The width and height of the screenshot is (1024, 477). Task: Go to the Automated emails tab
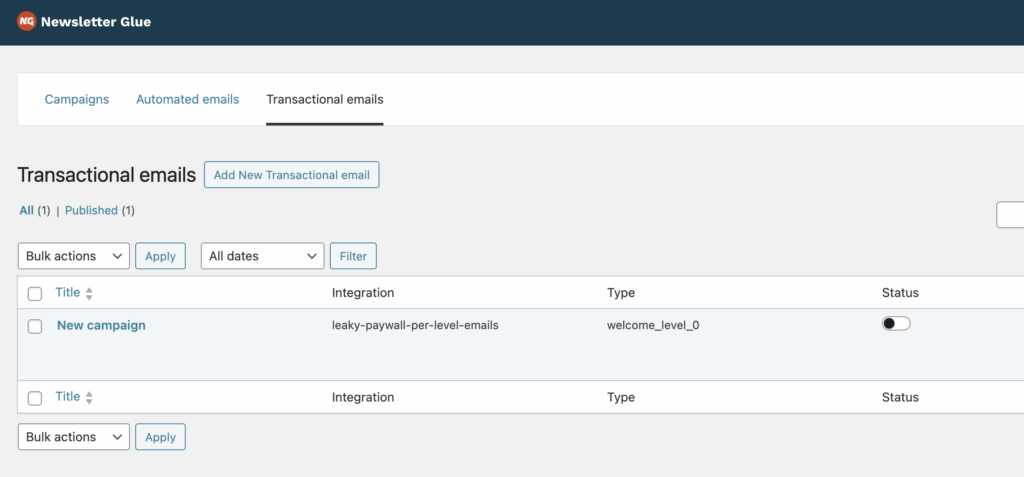coord(187,100)
